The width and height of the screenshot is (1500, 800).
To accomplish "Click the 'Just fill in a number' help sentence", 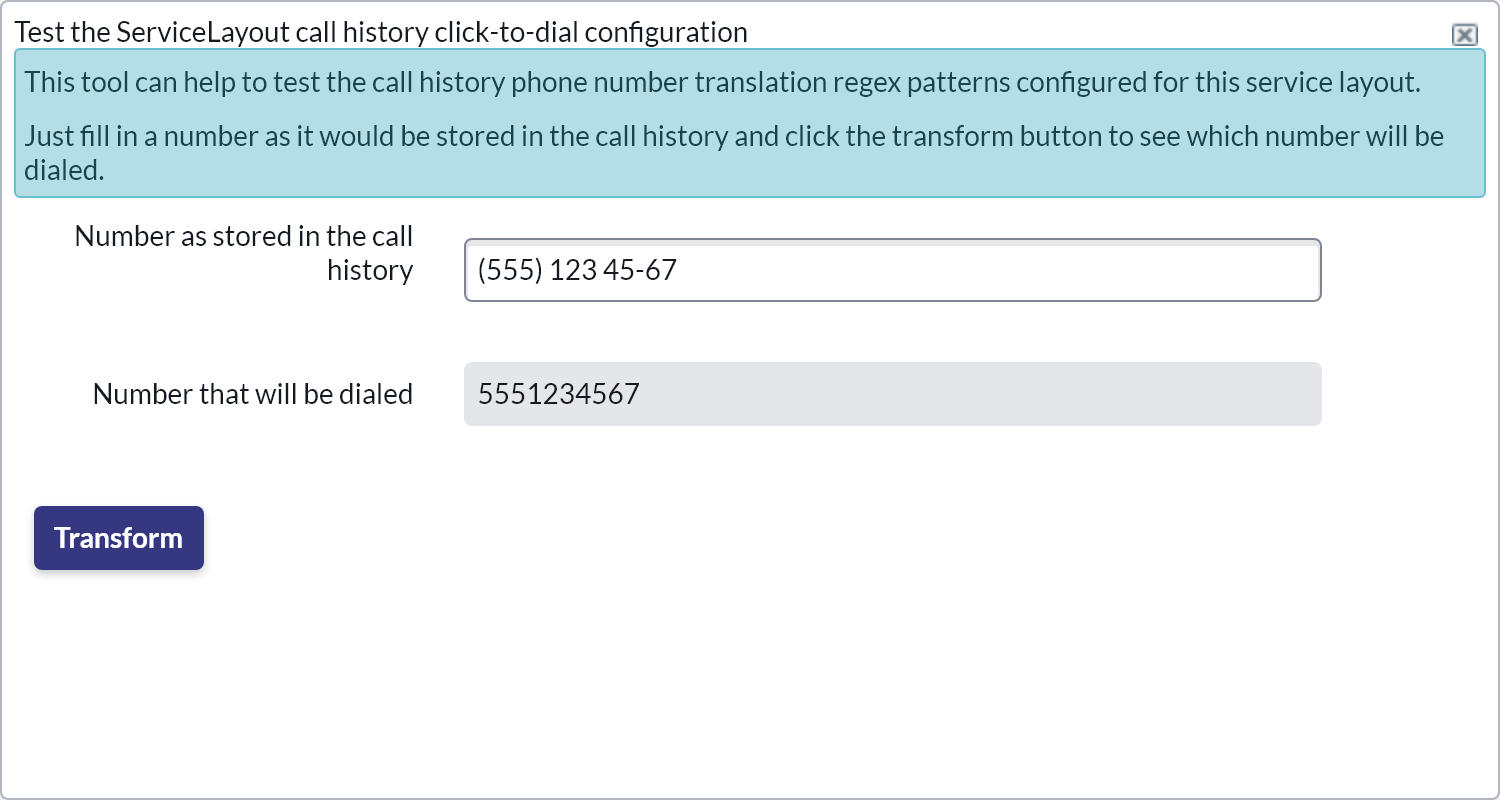I will click(x=734, y=136).
